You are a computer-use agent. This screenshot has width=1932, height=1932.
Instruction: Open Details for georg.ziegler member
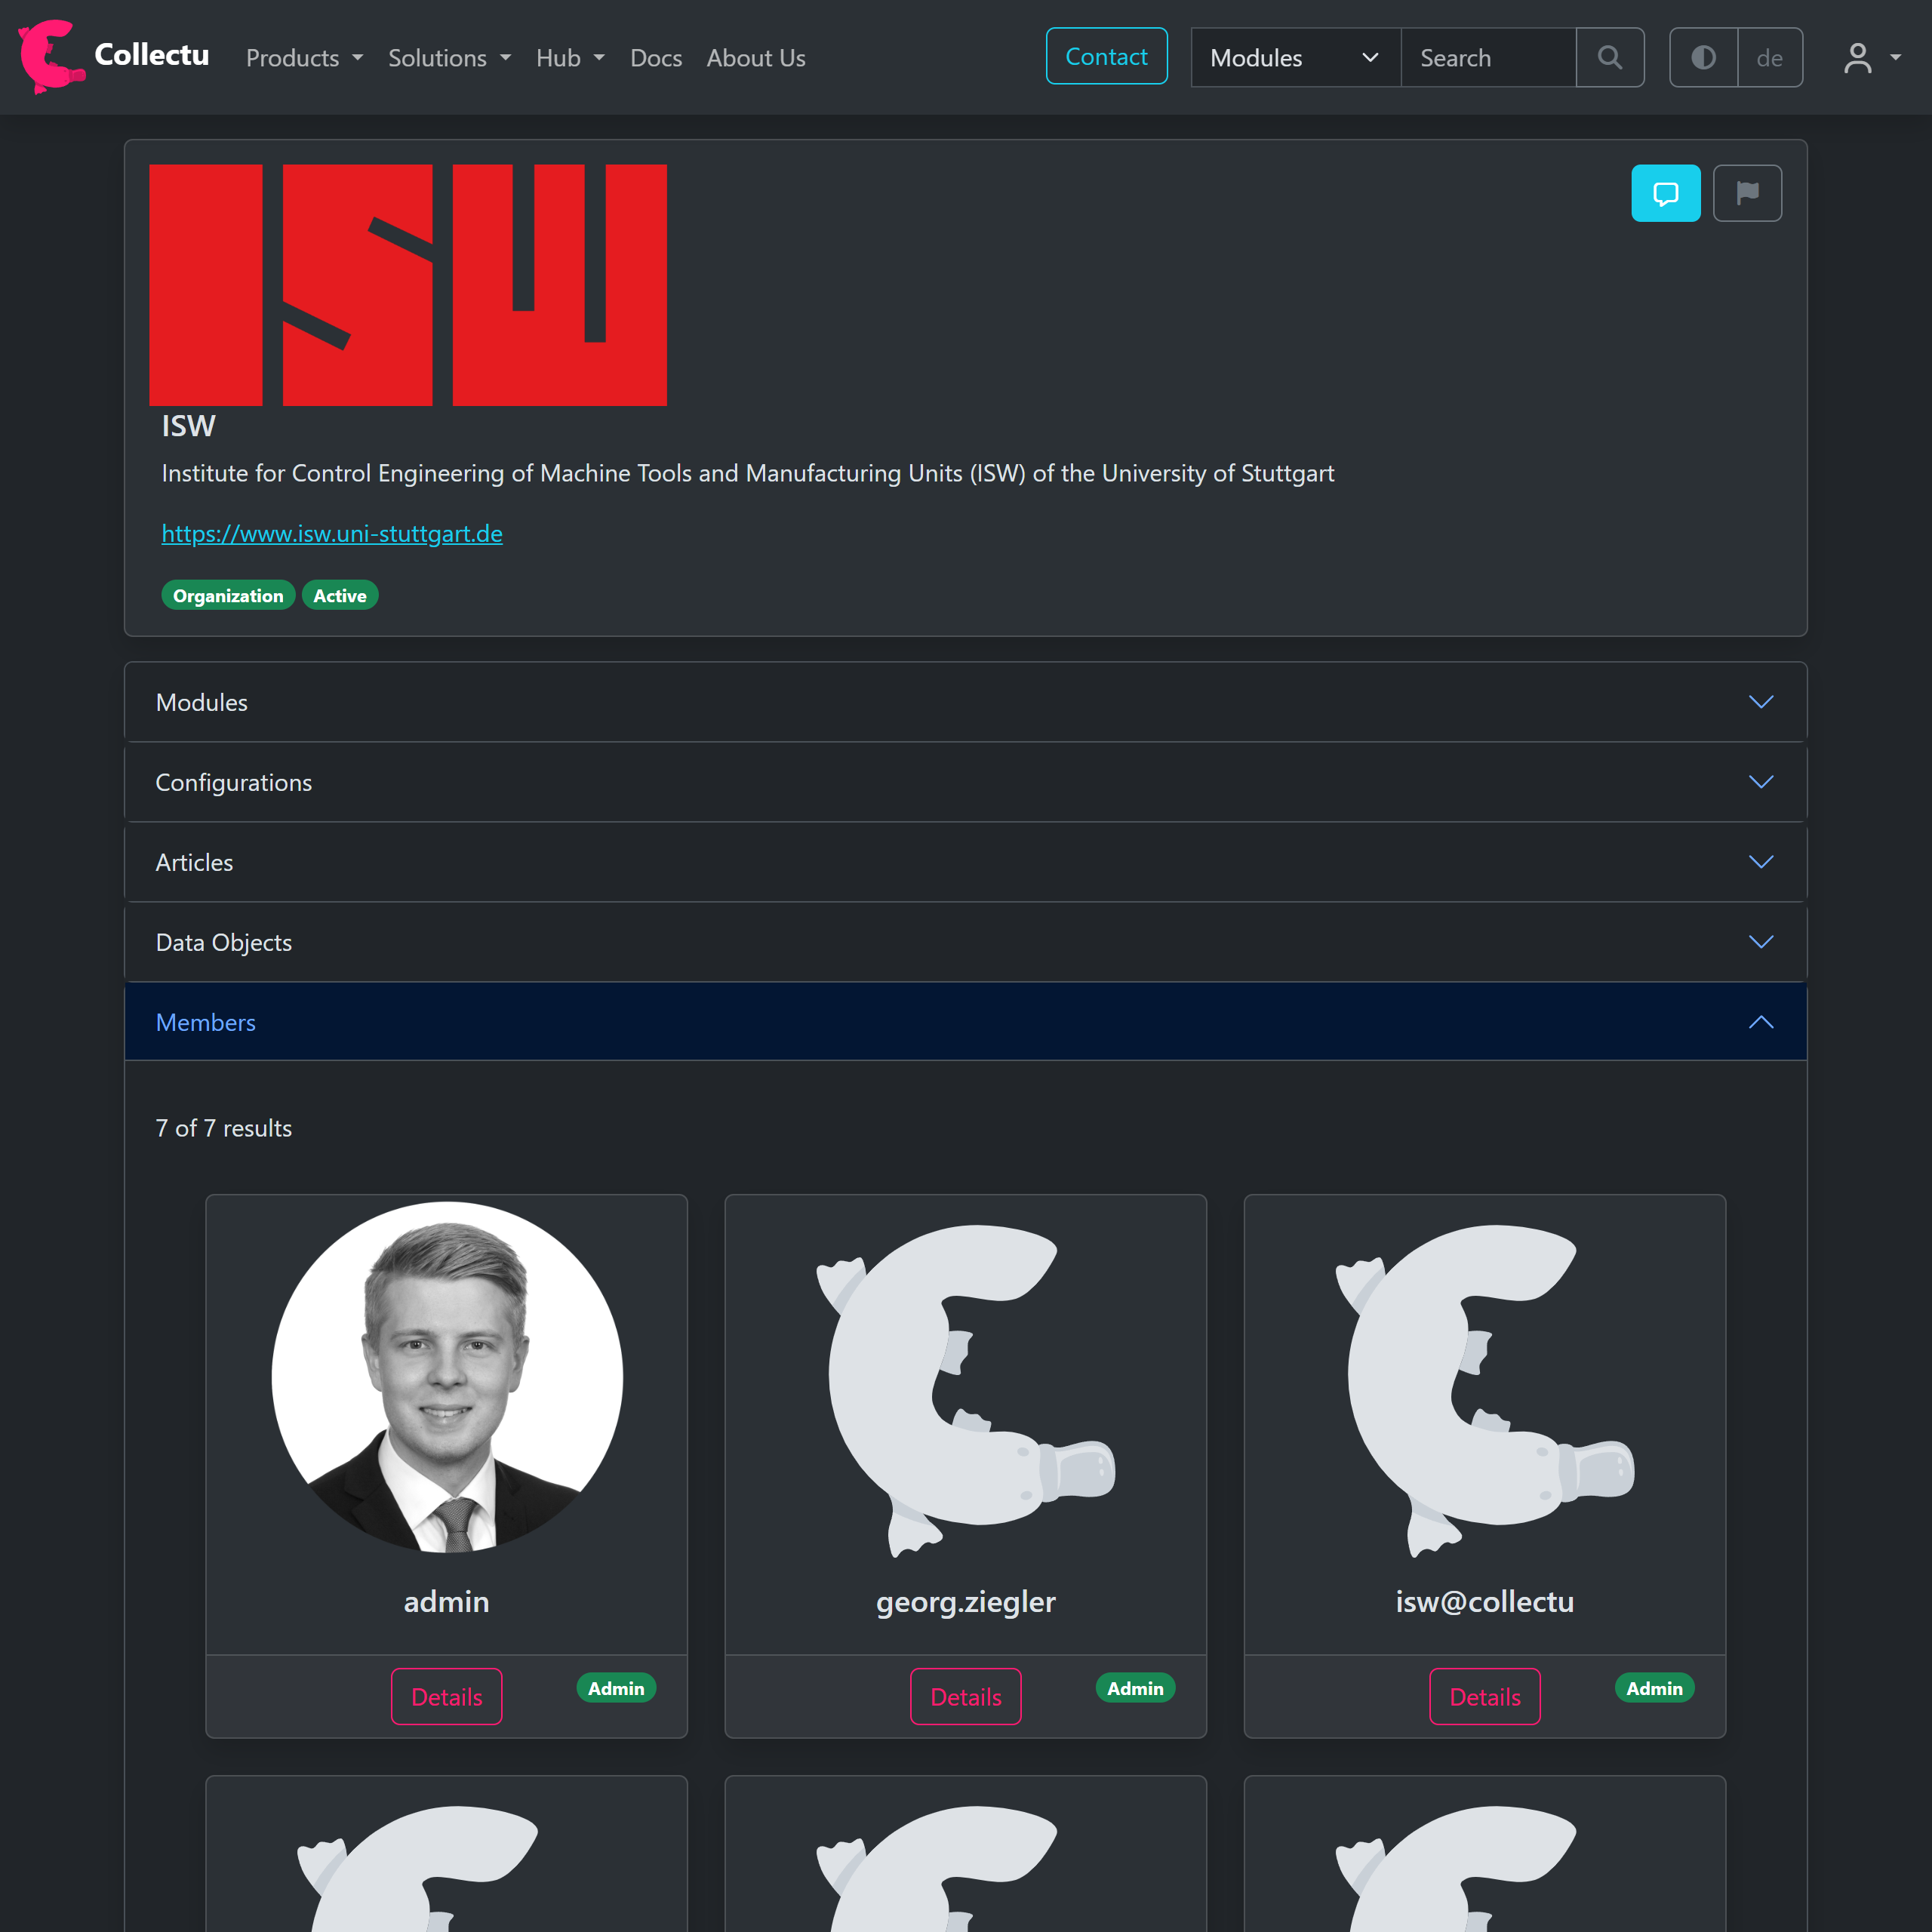[965, 1696]
